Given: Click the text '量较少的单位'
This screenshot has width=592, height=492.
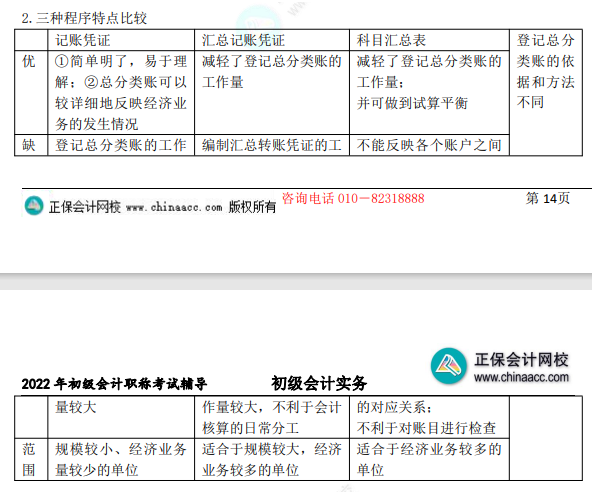Looking at the screenshot, I should click(97, 470).
